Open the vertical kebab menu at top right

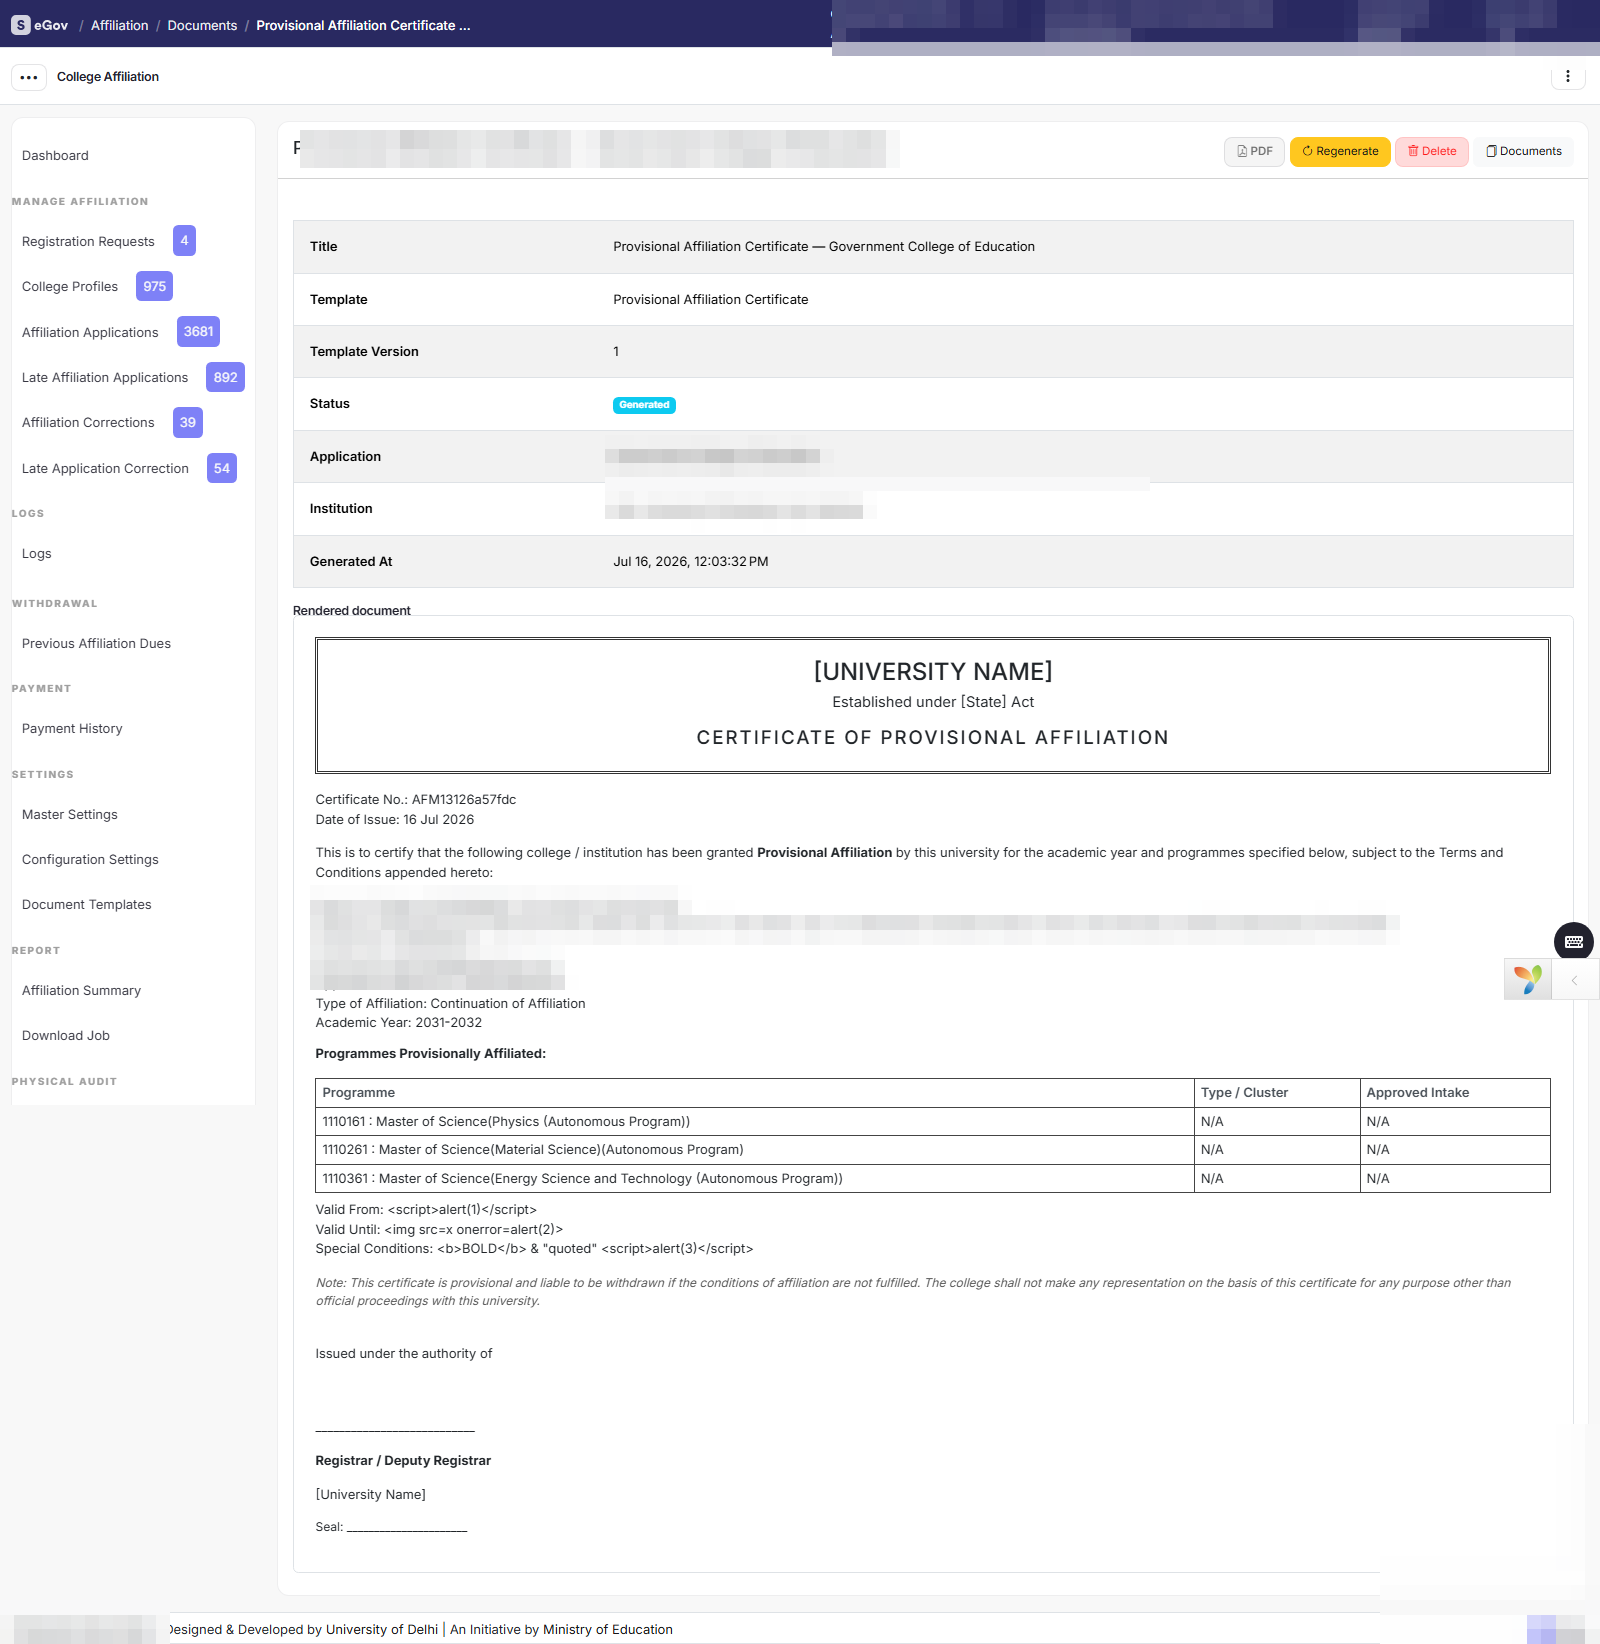[1567, 76]
